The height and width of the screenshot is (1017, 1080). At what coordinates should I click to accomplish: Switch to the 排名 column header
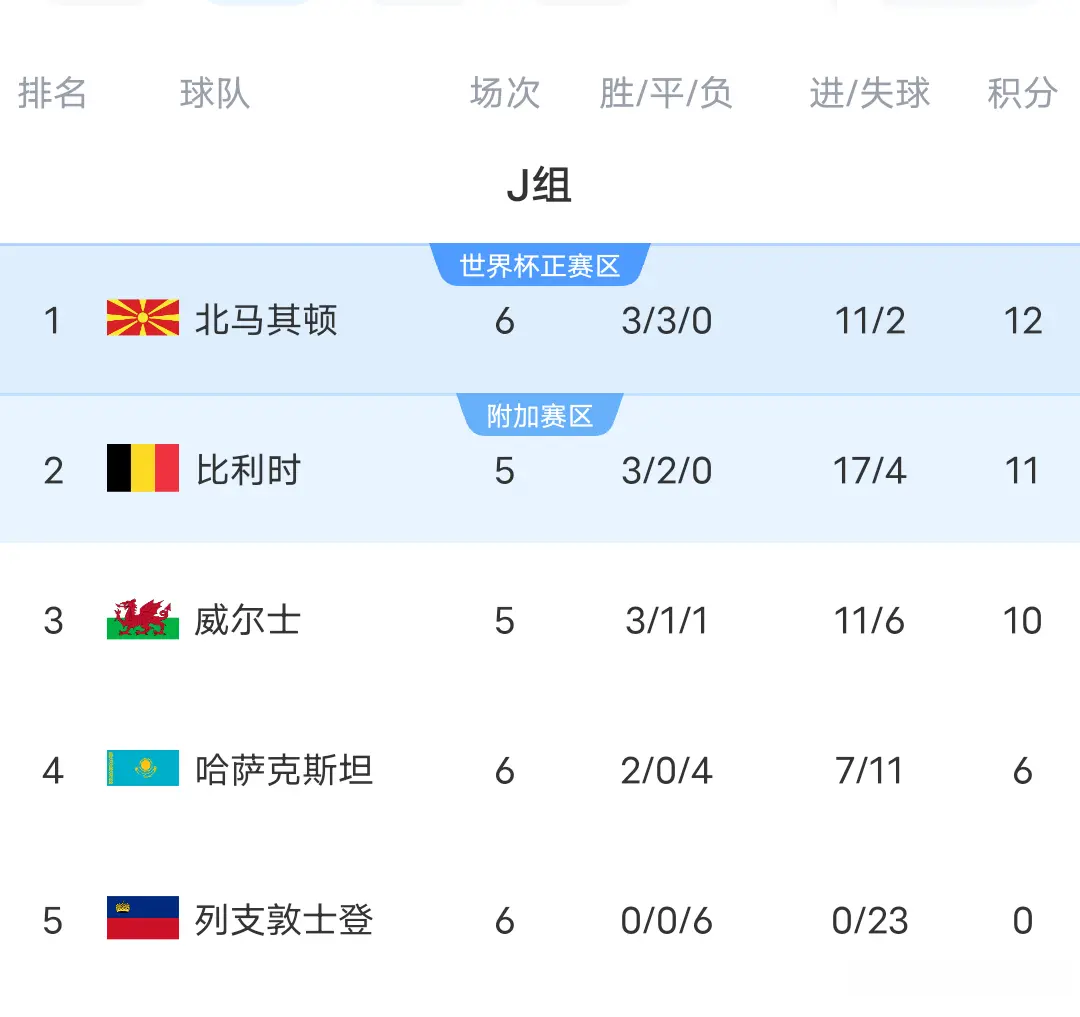(x=52, y=94)
